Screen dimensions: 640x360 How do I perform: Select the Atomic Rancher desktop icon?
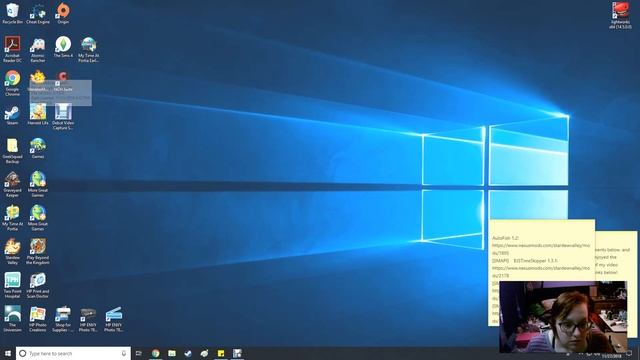[38, 49]
